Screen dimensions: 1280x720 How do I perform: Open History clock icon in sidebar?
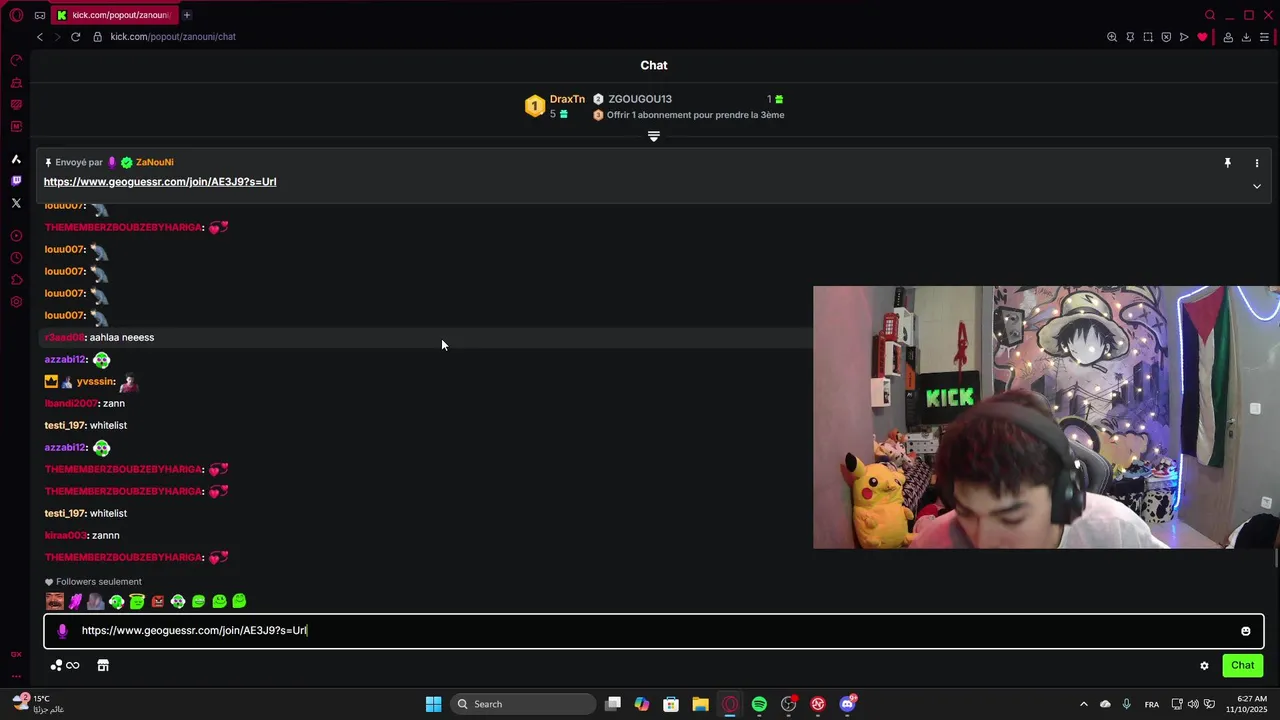click(x=16, y=258)
